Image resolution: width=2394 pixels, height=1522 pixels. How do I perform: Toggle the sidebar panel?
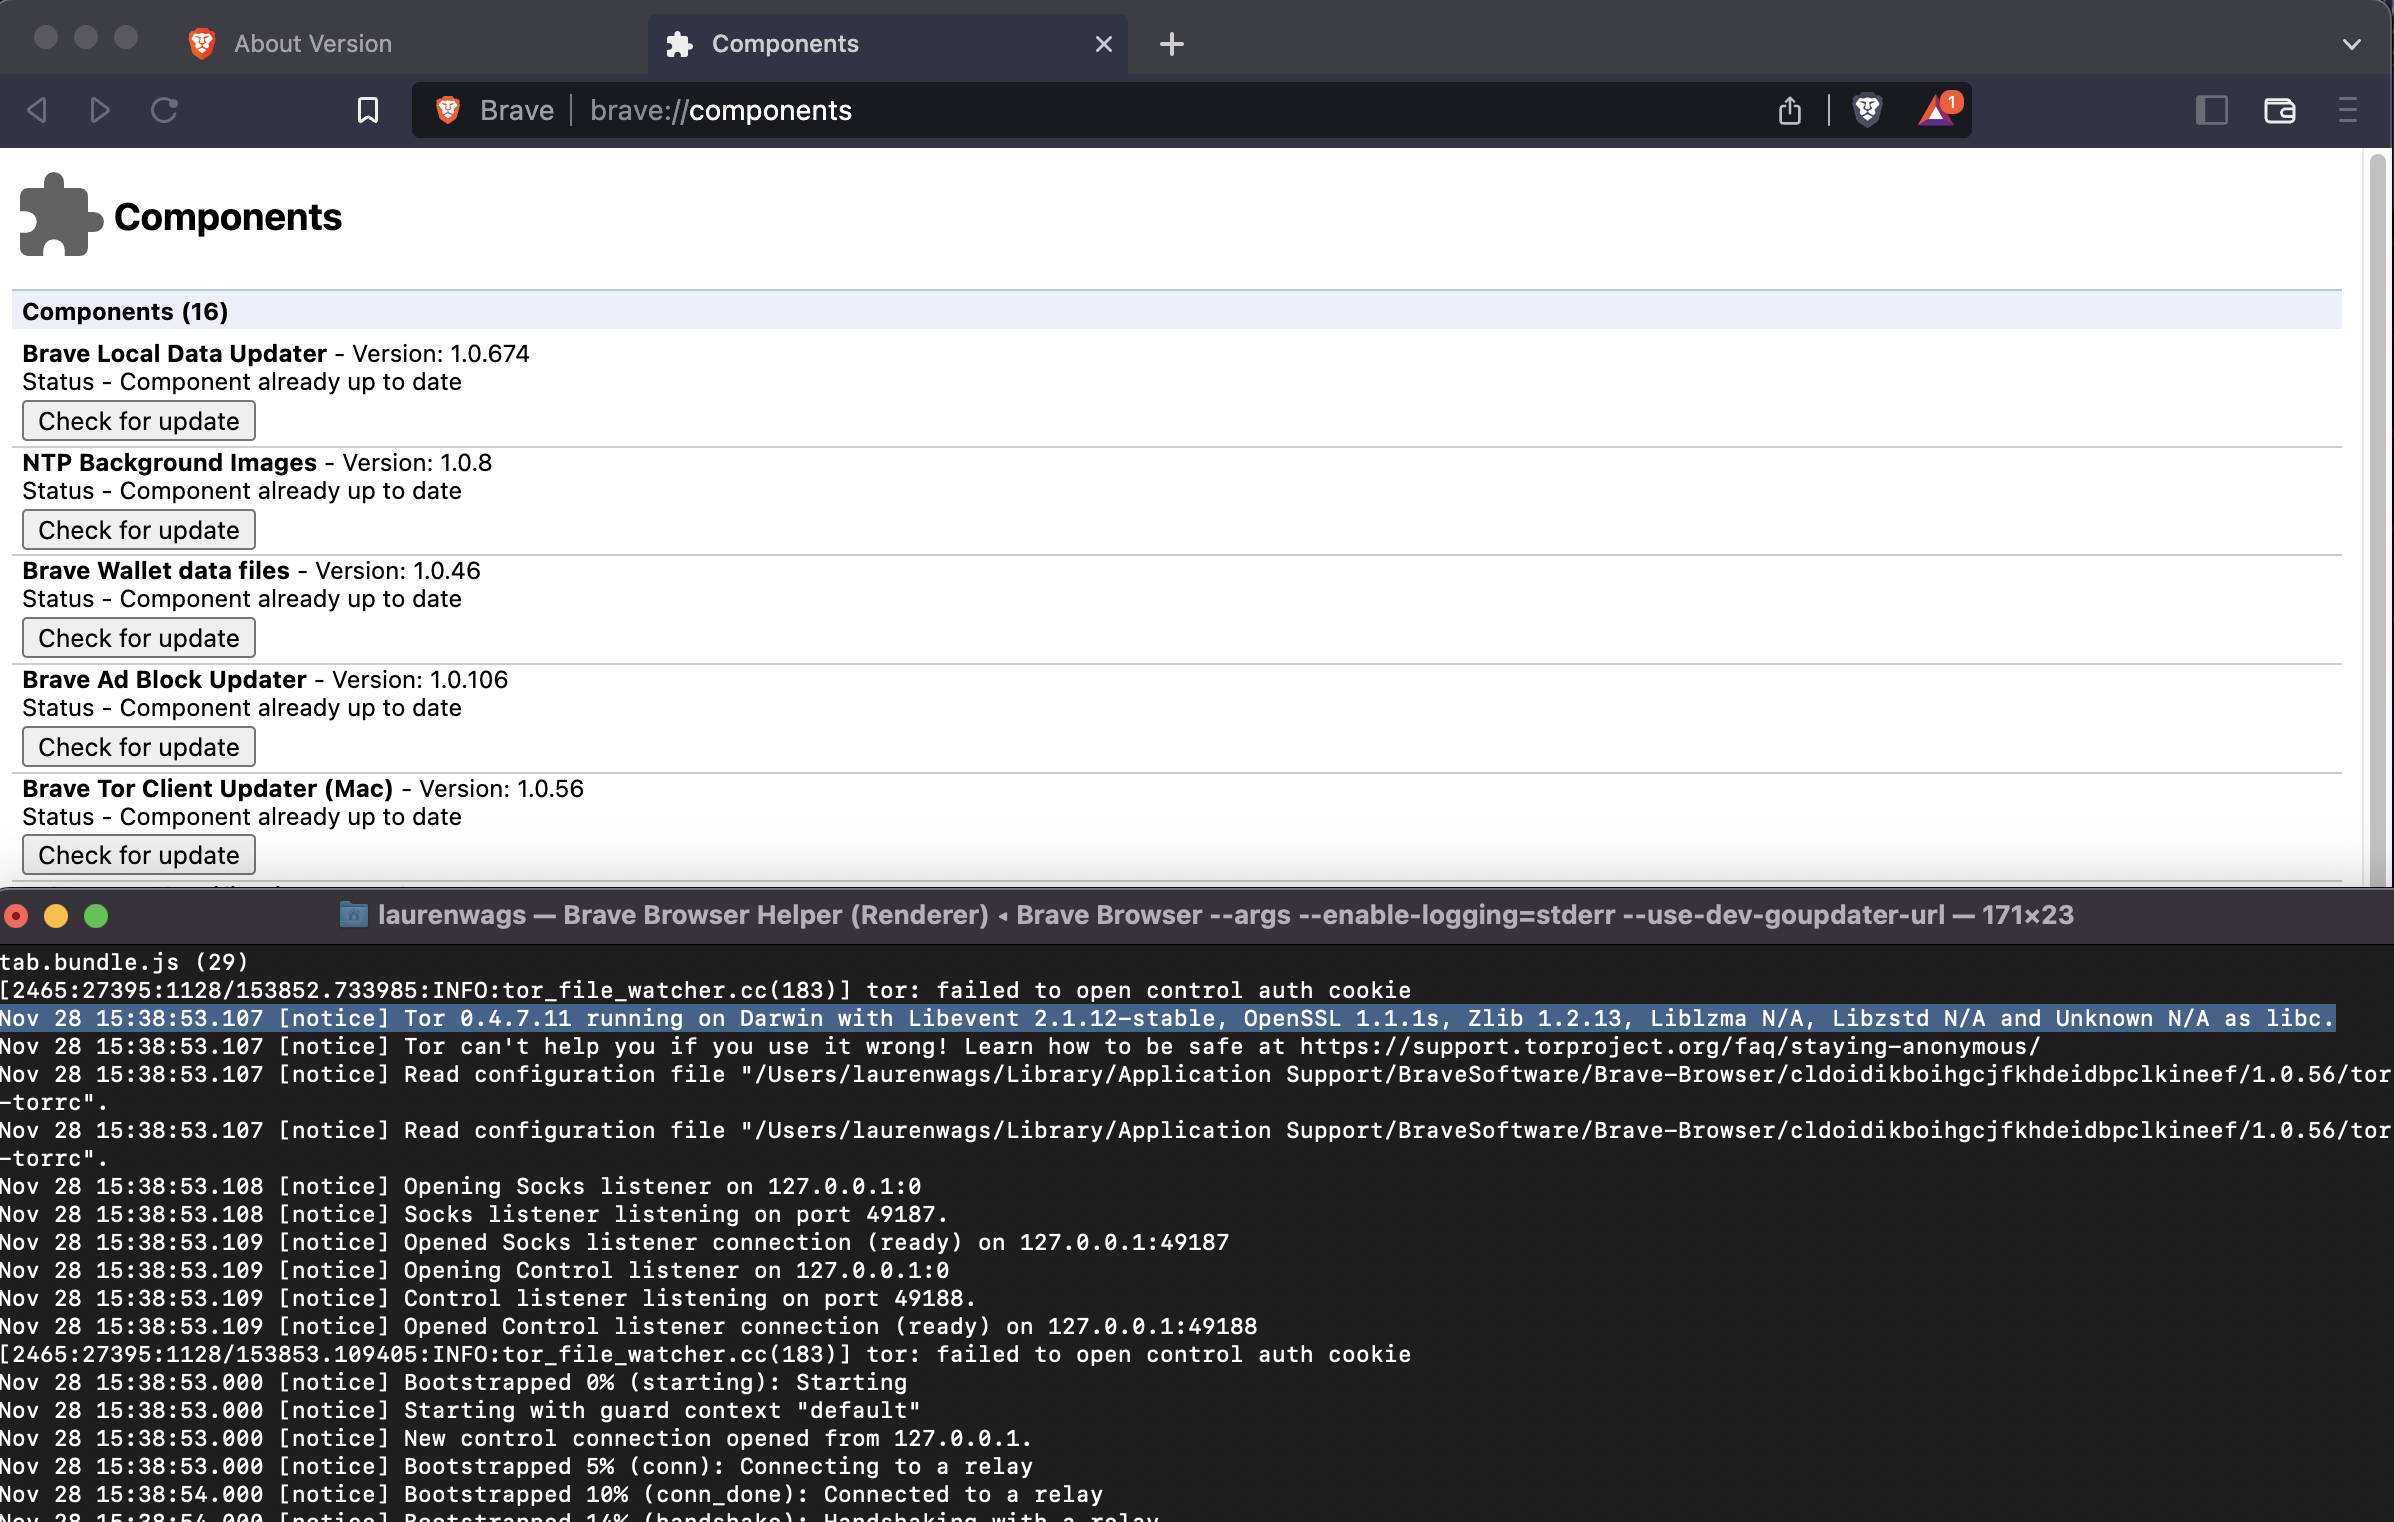(2213, 110)
